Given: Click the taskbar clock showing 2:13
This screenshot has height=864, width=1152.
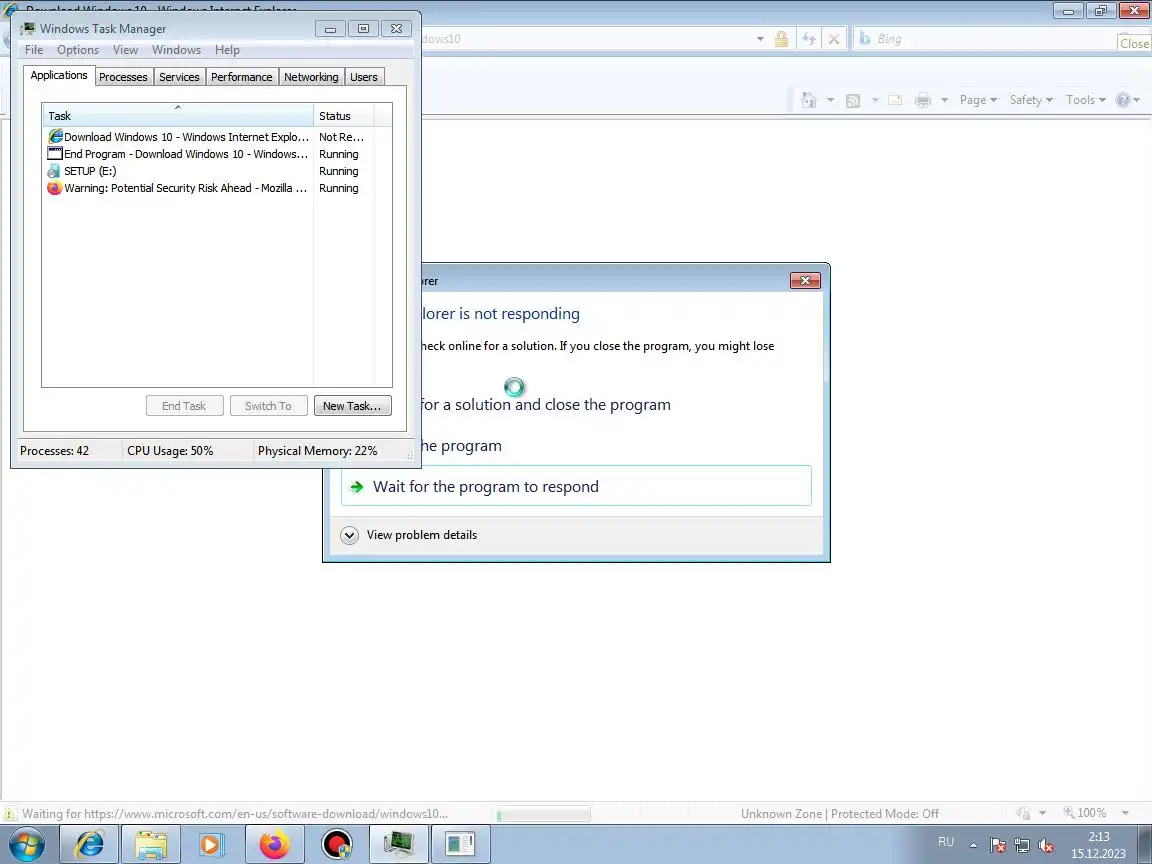Looking at the screenshot, I should tap(1098, 845).
